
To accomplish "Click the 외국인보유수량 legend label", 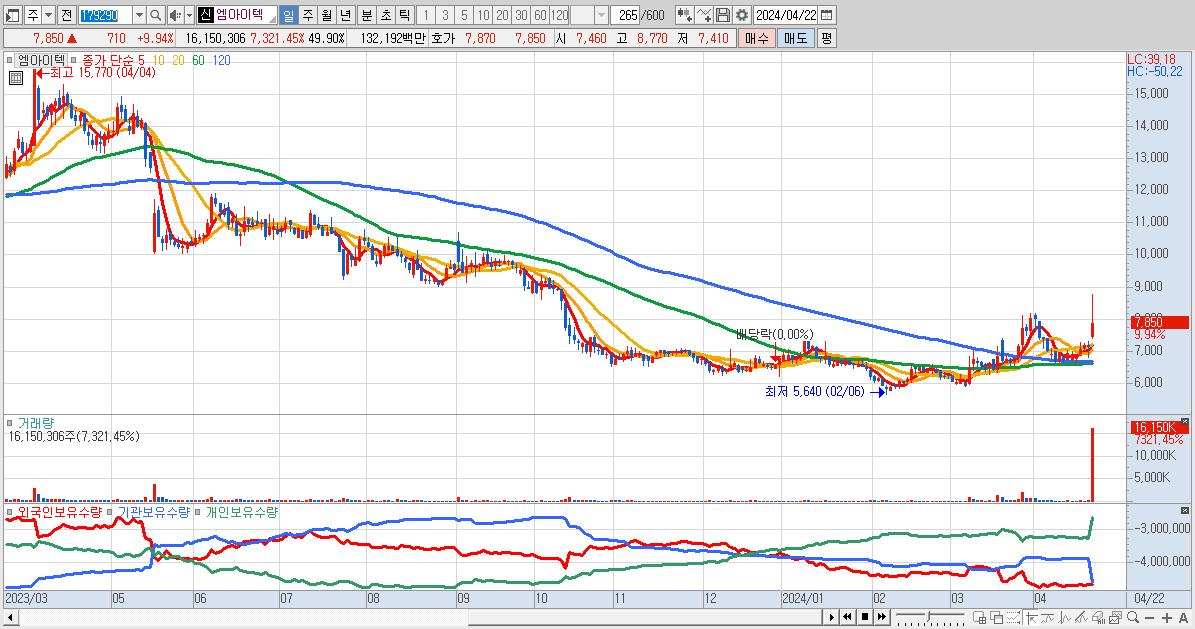I will [x=59, y=512].
